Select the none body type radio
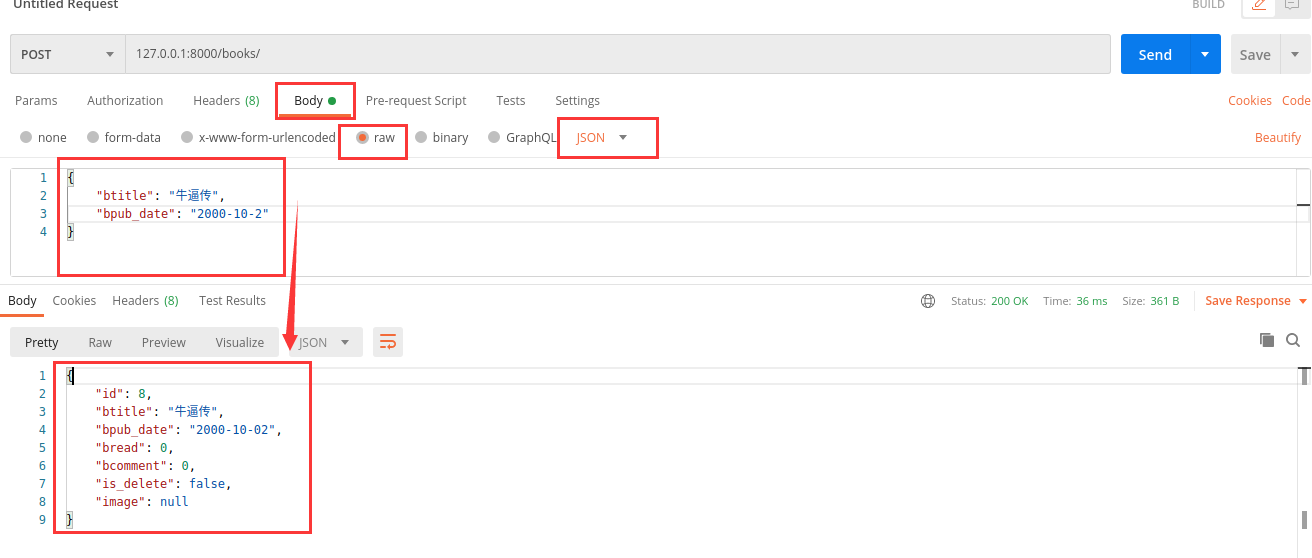The height and width of the screenshot is (558, 1312). pyautogui.click(x=26, y=138)
